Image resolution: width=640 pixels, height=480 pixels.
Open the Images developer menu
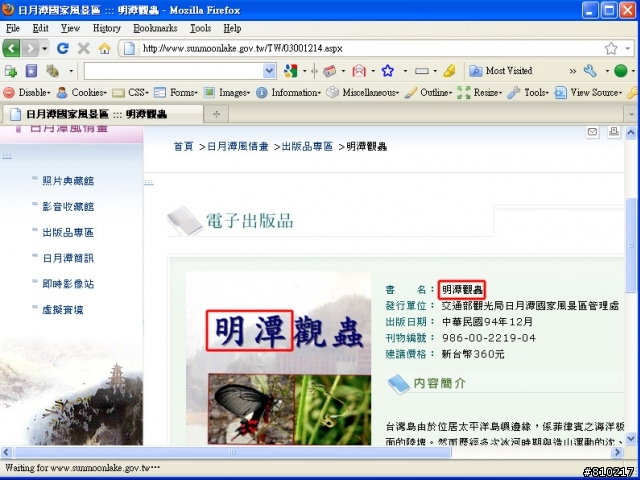tap(227, 93)
